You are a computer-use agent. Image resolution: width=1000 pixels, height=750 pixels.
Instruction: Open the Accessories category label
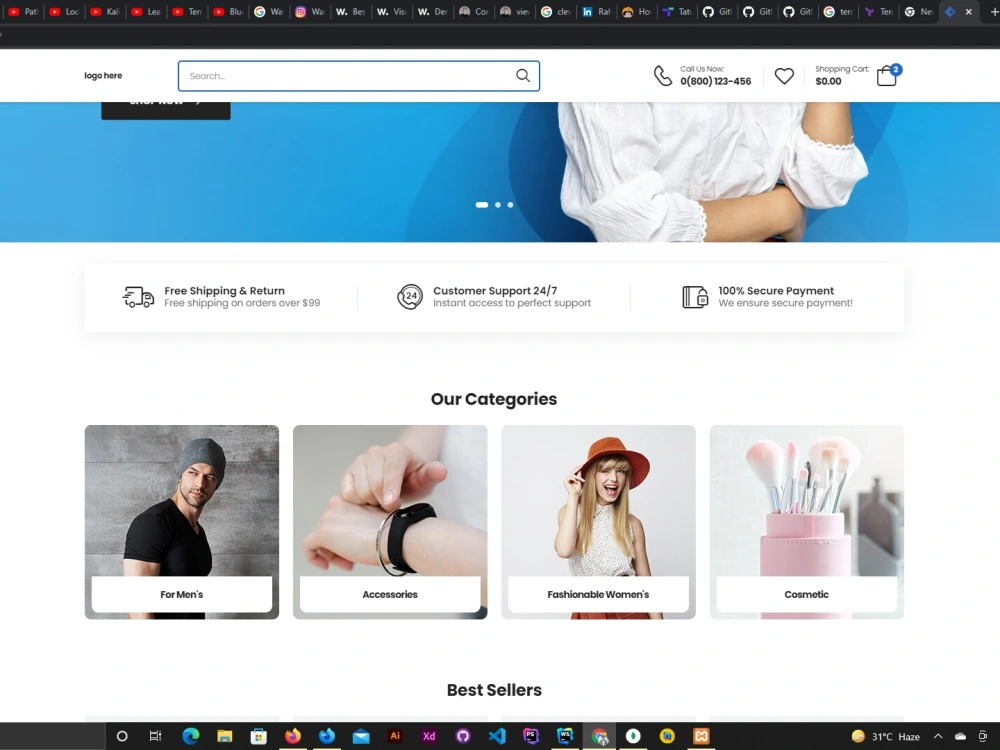tap(390, 594)
